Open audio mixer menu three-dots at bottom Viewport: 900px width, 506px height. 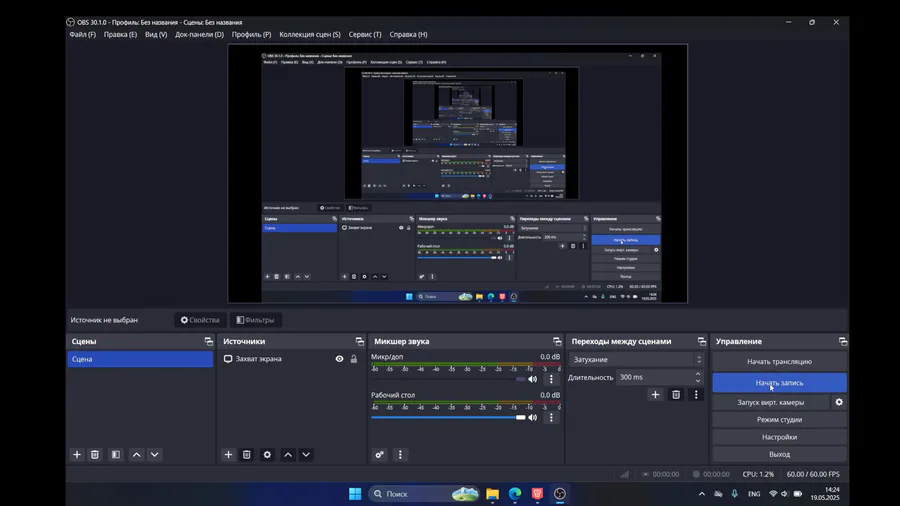point(400,454)
